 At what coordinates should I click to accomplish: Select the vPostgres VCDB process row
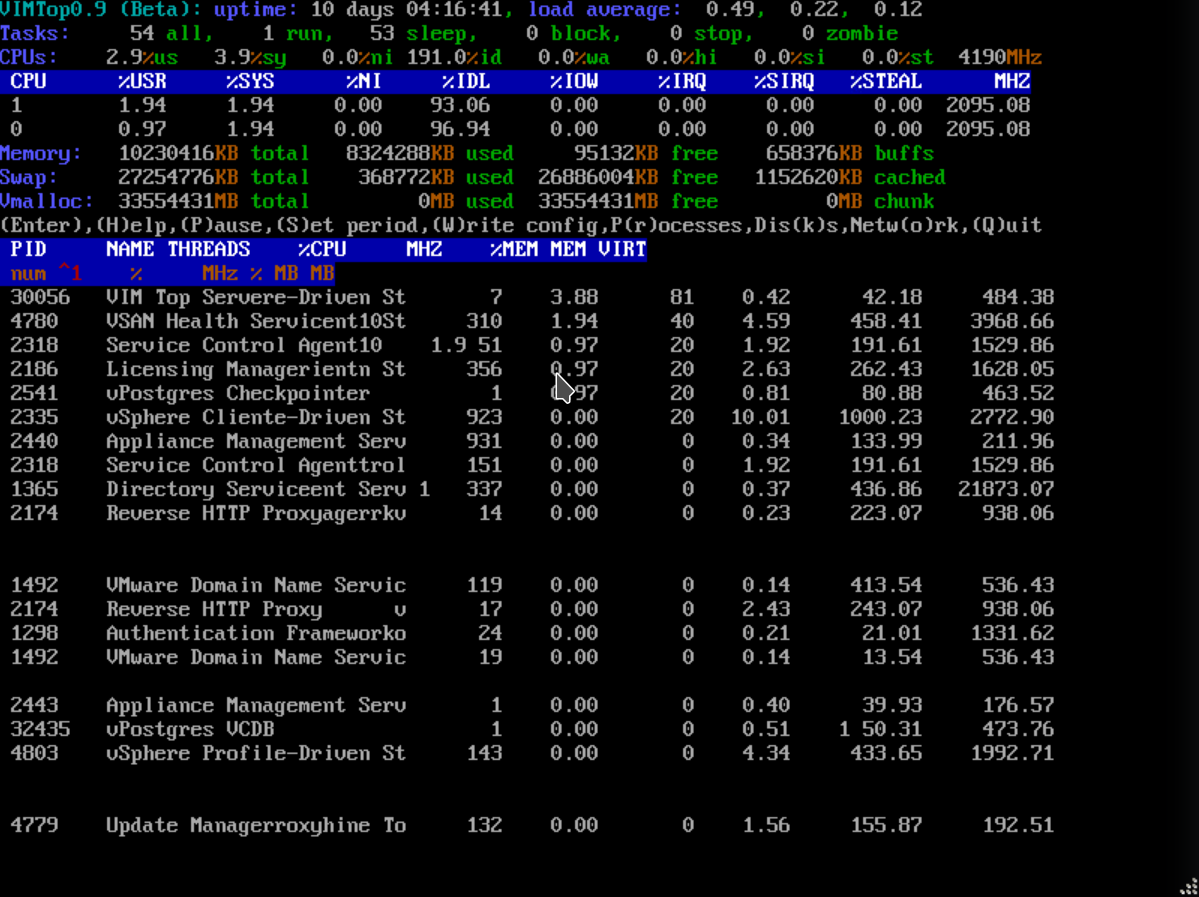pos(532,729)
